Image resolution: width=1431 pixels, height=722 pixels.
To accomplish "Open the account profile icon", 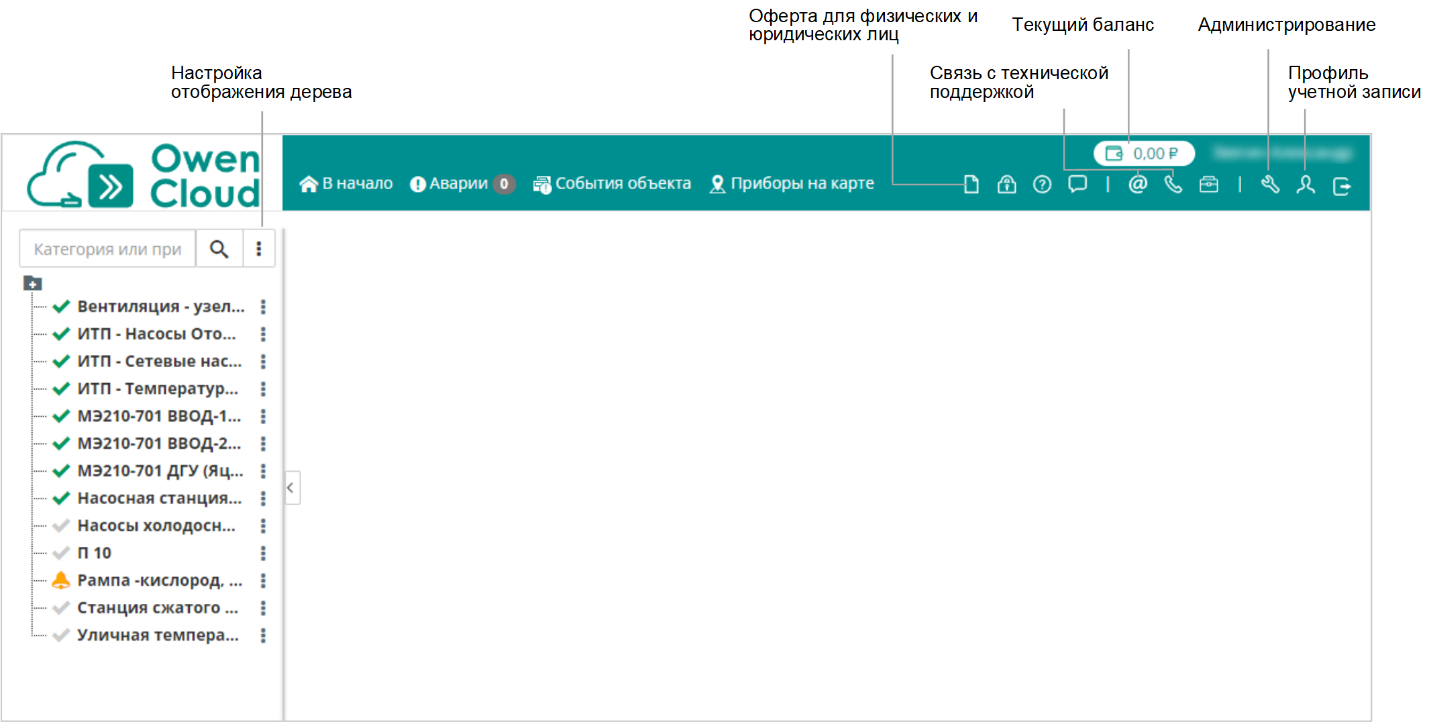I will (1305, 185).
